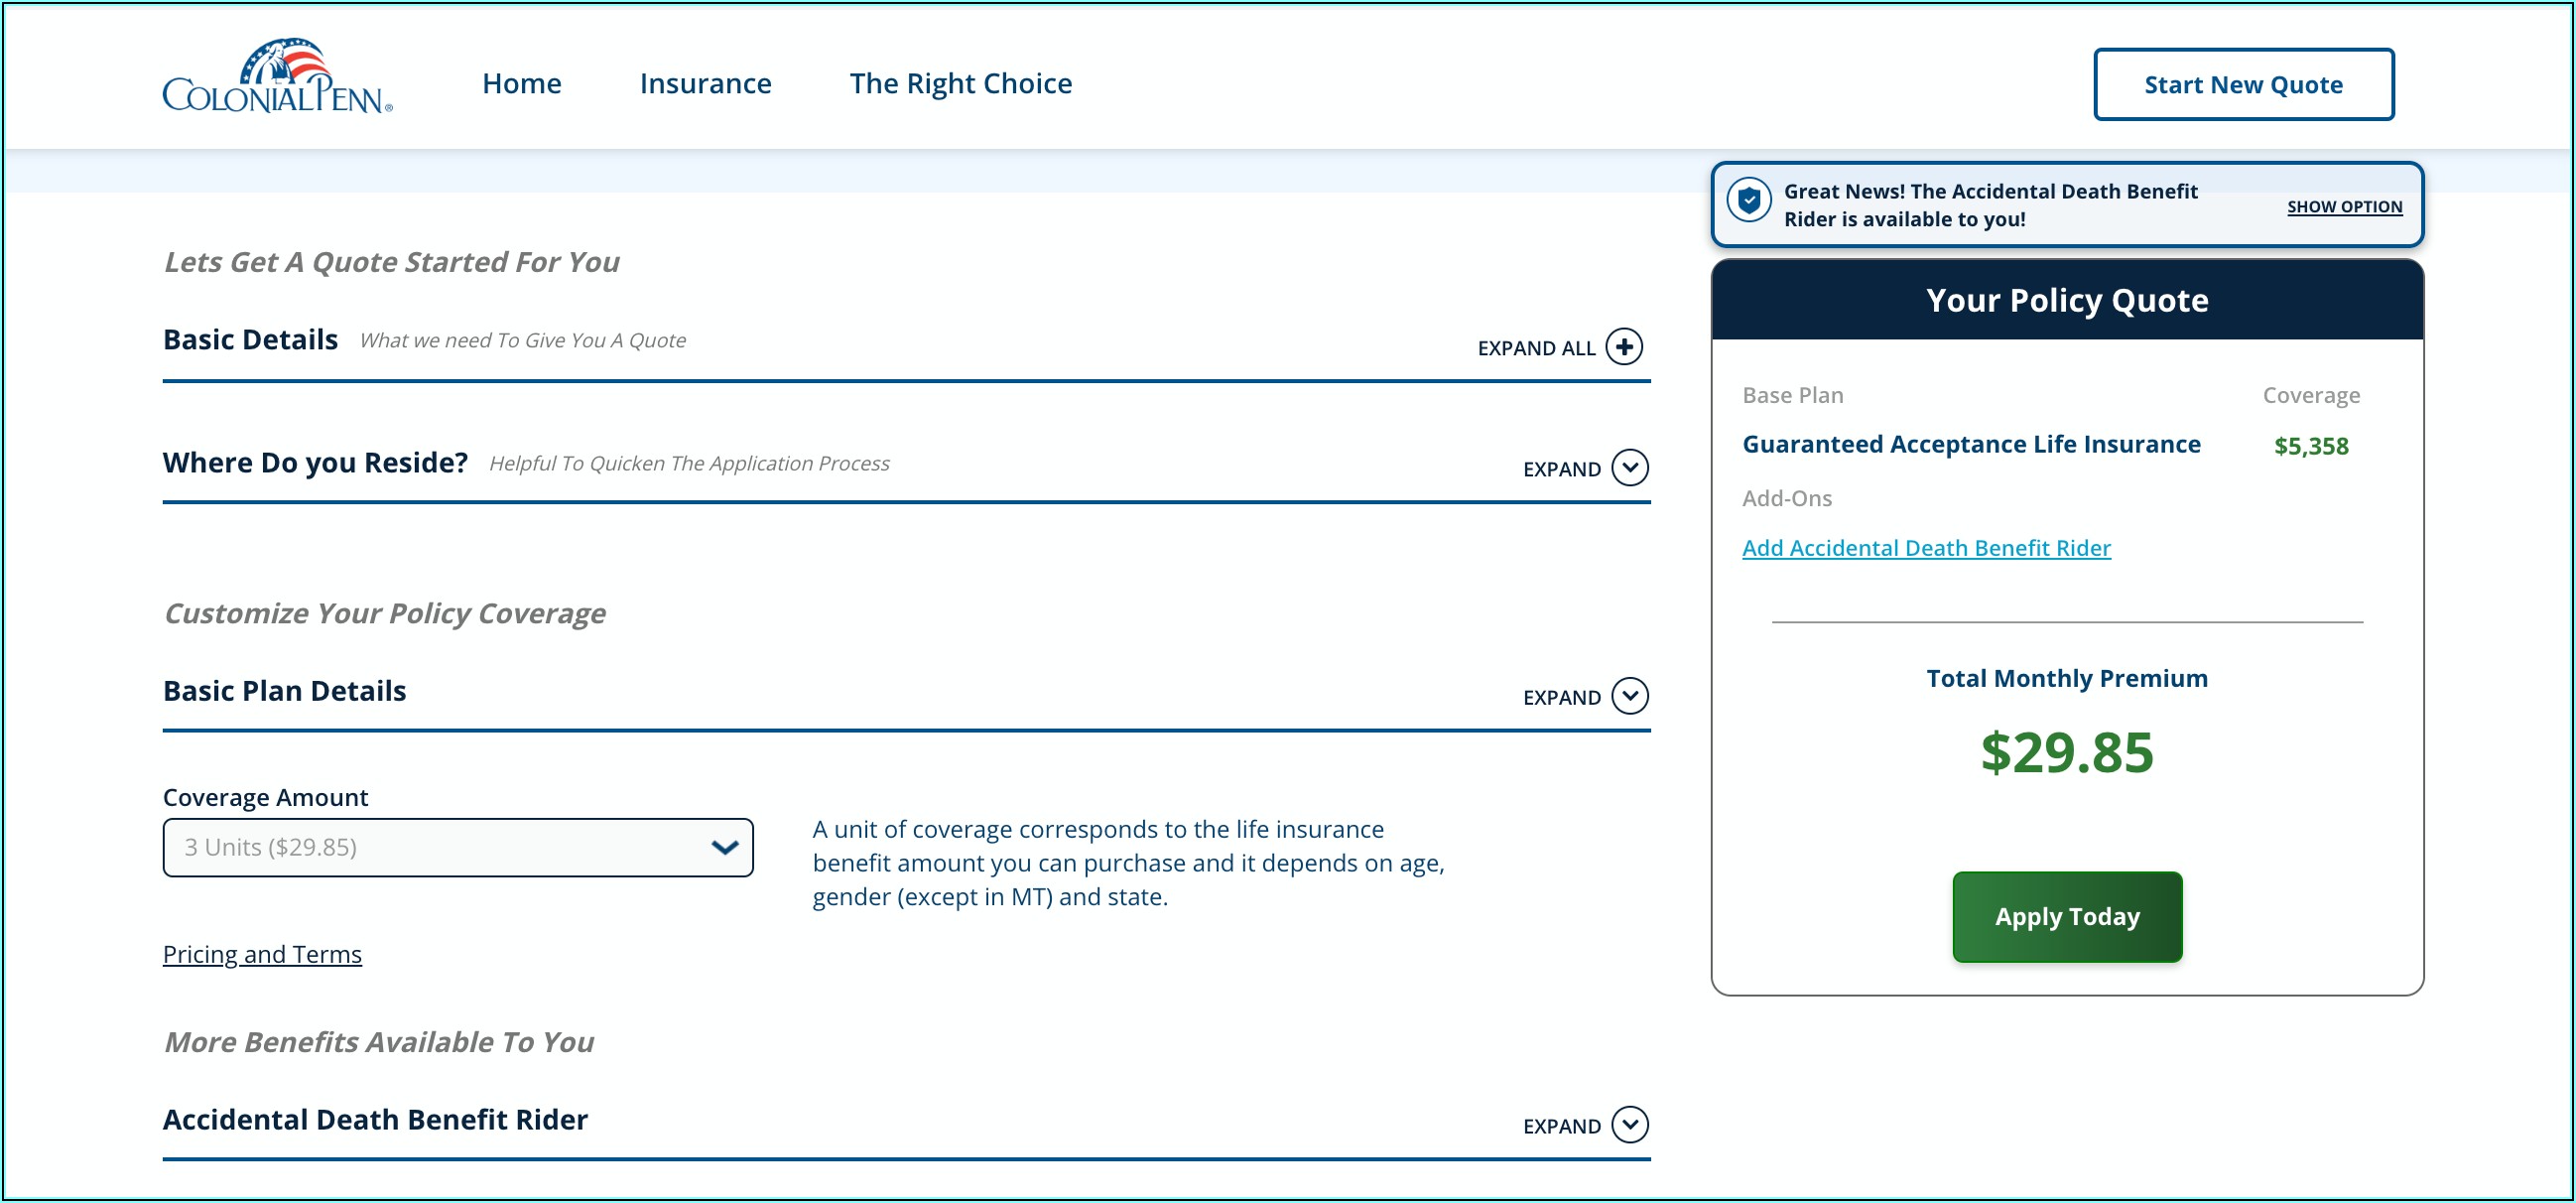Open The Right Choice navigation item
The image size is (2576, 1203).
pyautogui.click(x=960, y=83)
